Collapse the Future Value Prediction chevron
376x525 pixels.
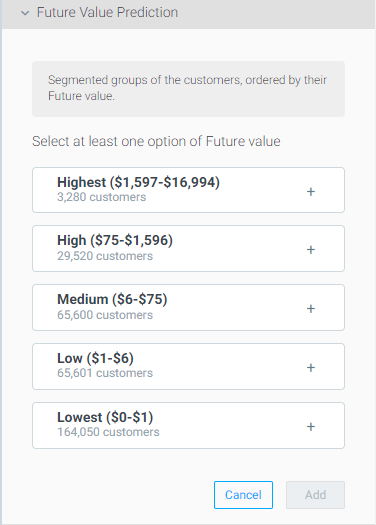(x=25, y=13)
